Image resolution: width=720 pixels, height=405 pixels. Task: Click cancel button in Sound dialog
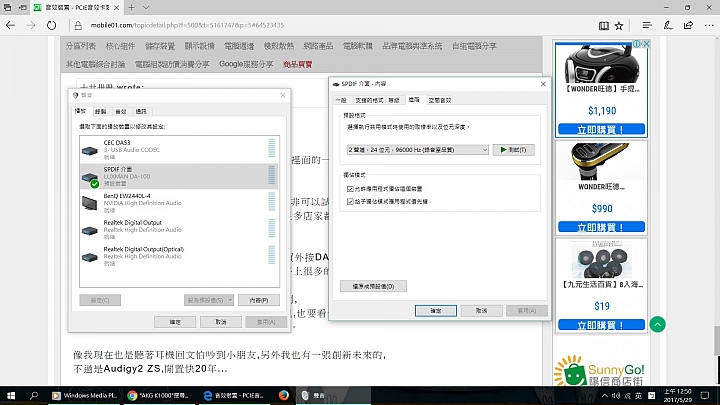(221, 322)
